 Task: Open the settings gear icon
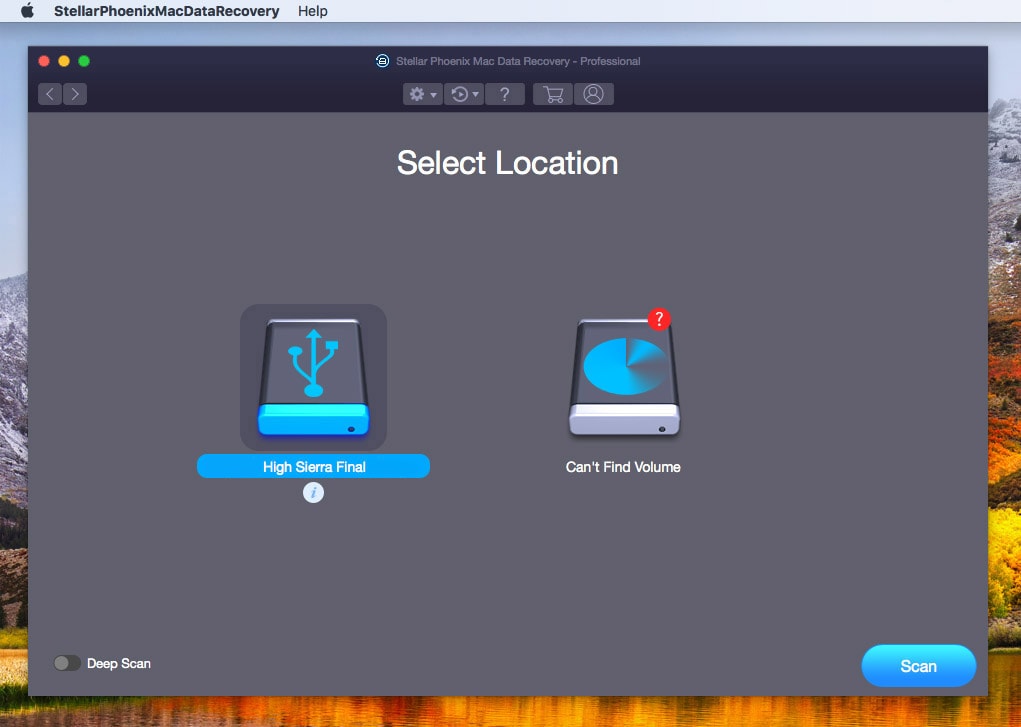[416, 93]
